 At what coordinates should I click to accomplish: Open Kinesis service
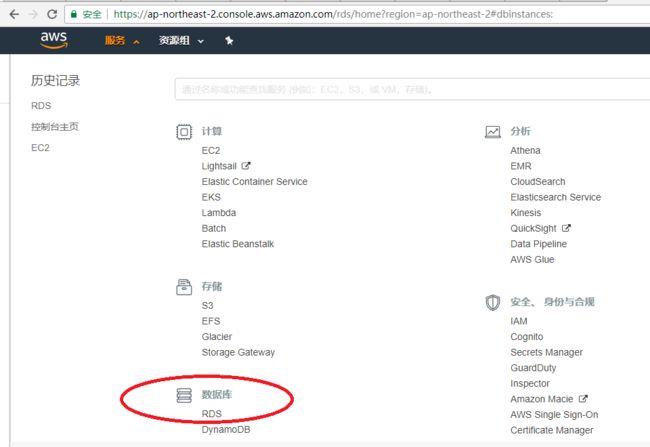tap(526, 213)
